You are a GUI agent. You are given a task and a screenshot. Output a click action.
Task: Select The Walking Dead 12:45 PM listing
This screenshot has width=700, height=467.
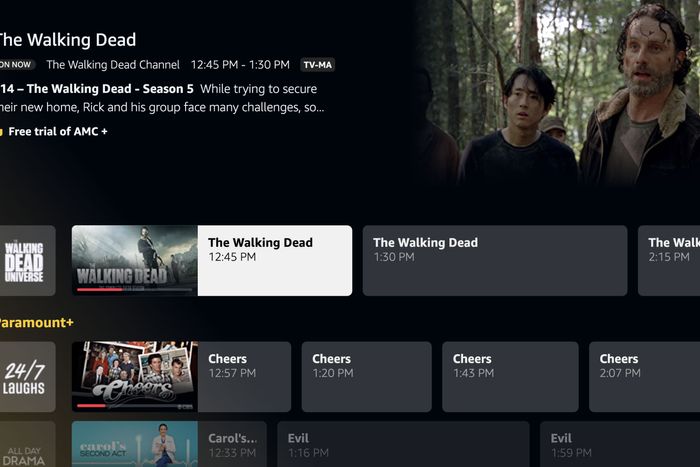[275, 260]
